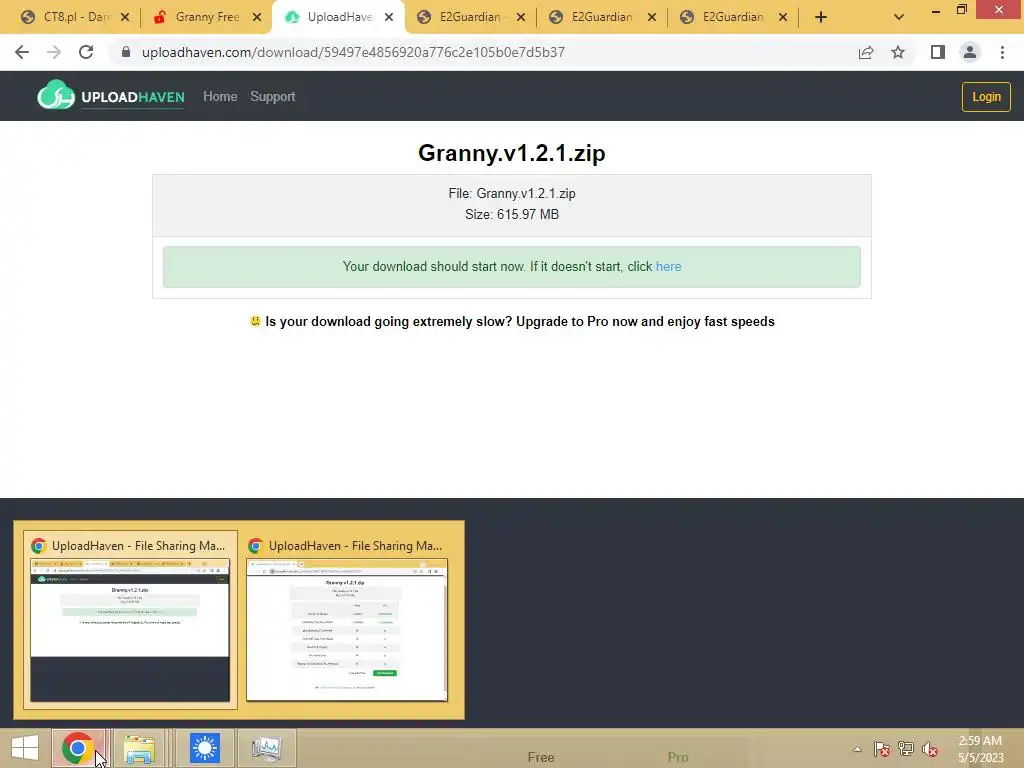Open the Support navigation link
Screen dimensions: 1024x768
click(273, 97)
